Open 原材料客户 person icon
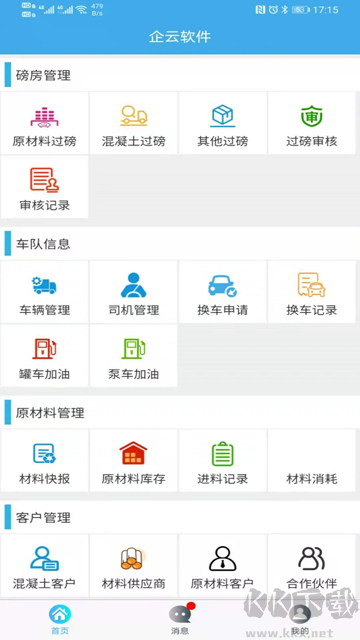The width and height of the screenshot is (360, 640). pyautogui.click(x=222, y=559)
